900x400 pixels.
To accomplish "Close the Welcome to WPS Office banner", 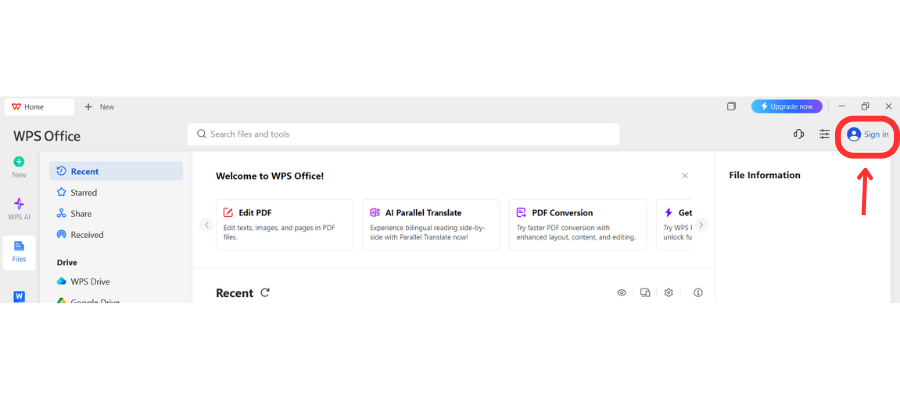I will tap(685, 176).
